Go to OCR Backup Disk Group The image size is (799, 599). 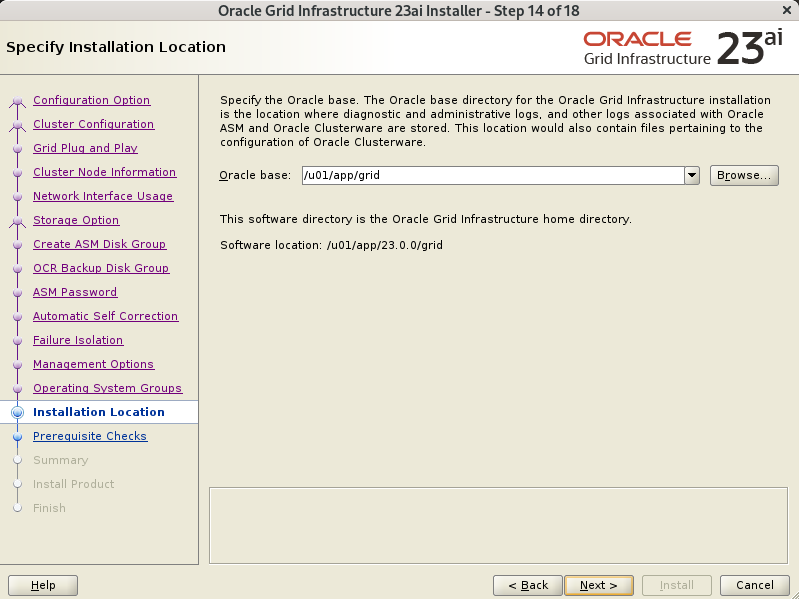101,267
